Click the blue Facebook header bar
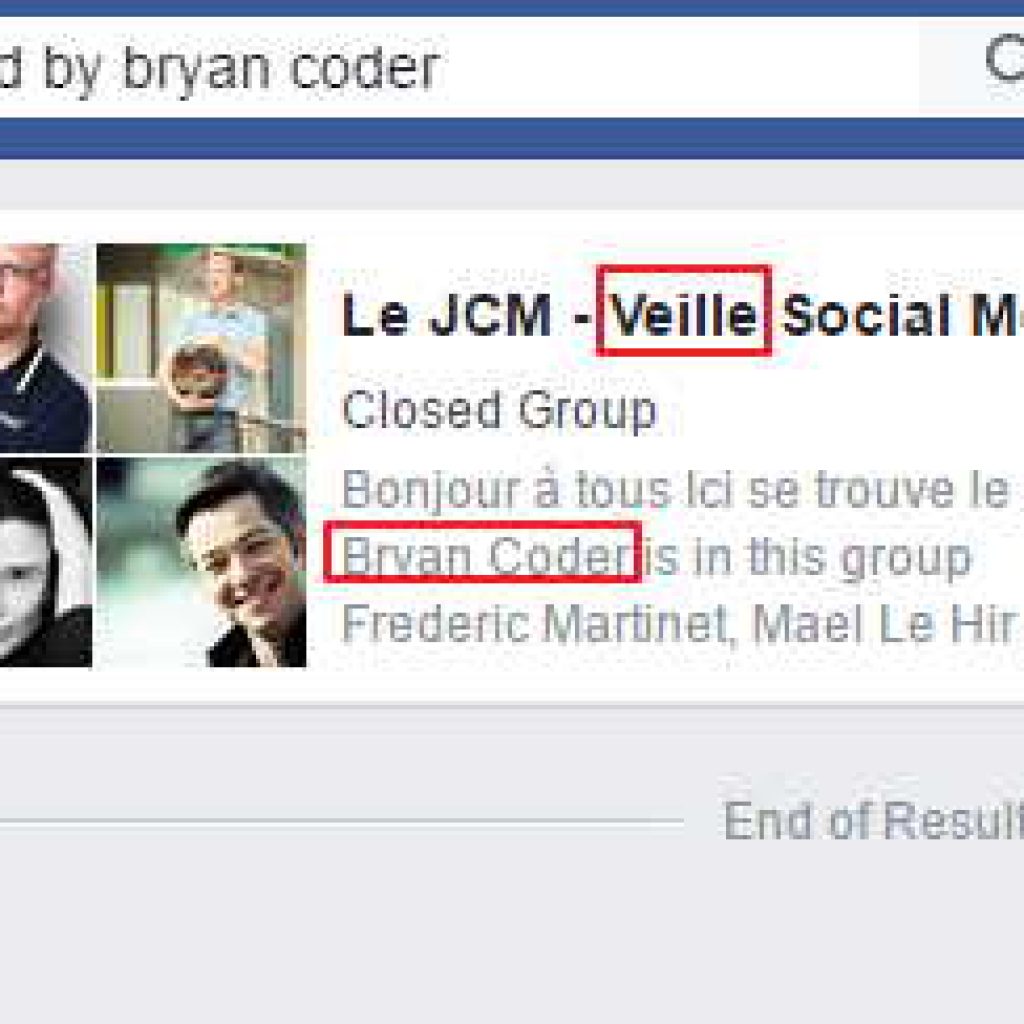The height and width of the screenshot is (1024, 1024). 512,138
